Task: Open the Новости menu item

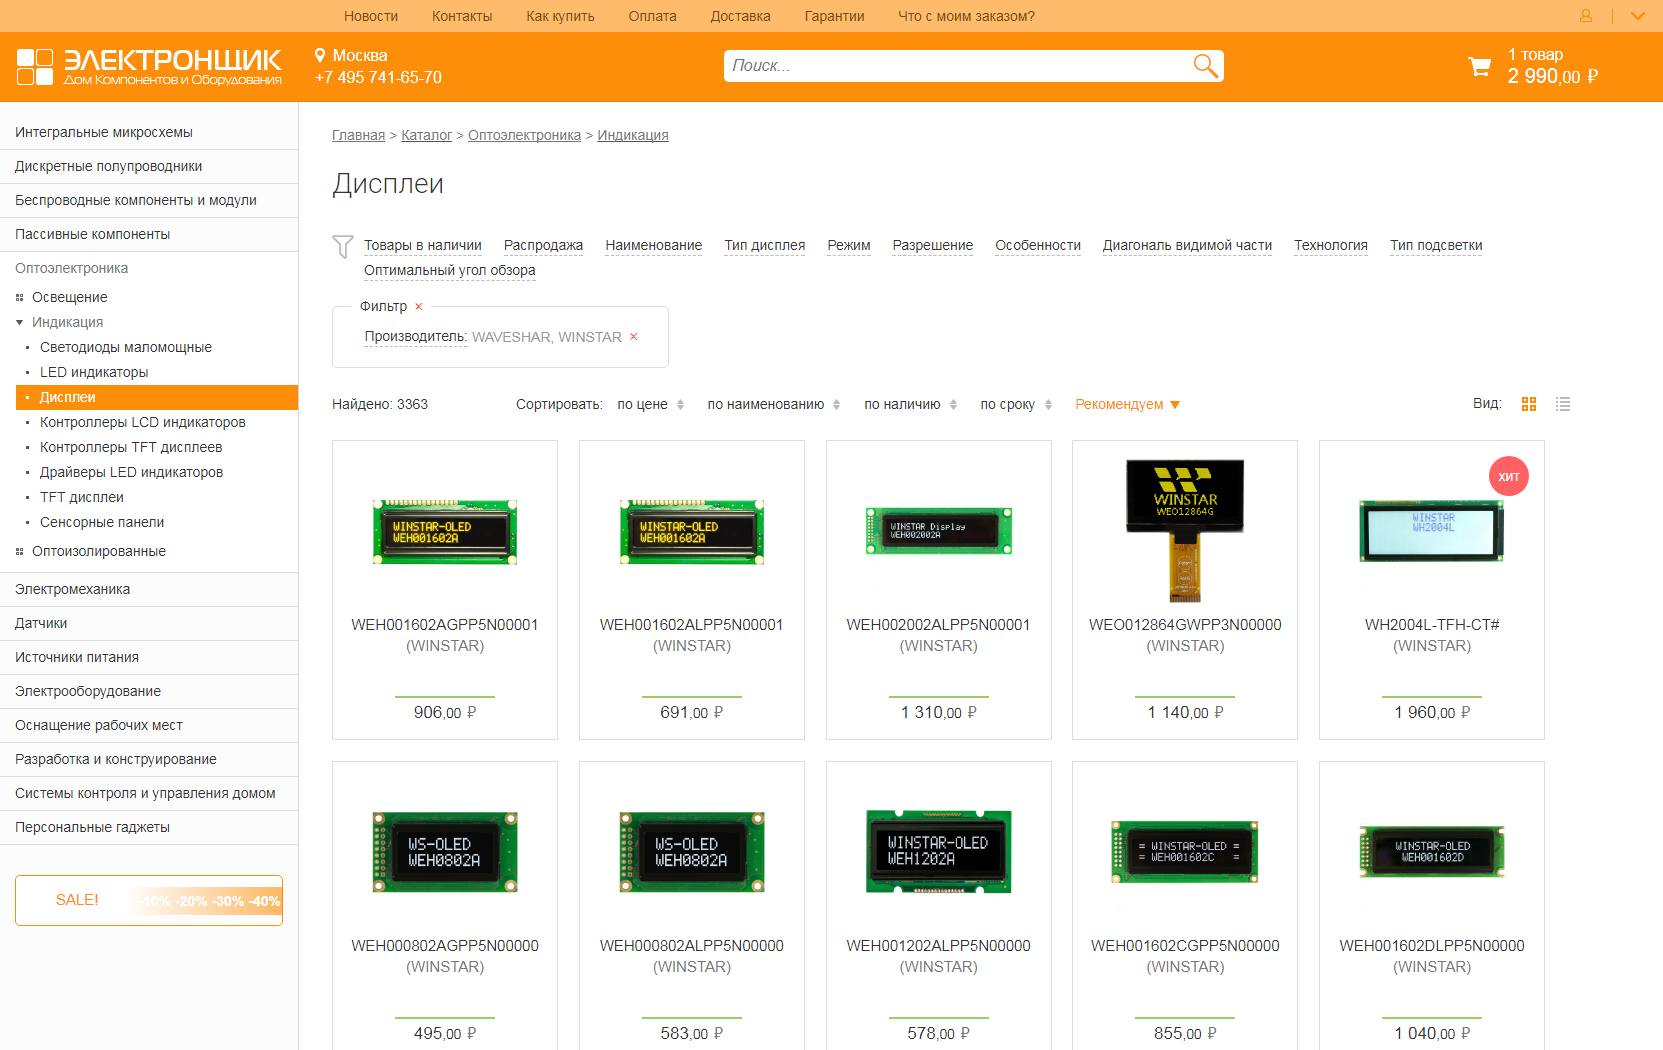Action: point(371,16)
